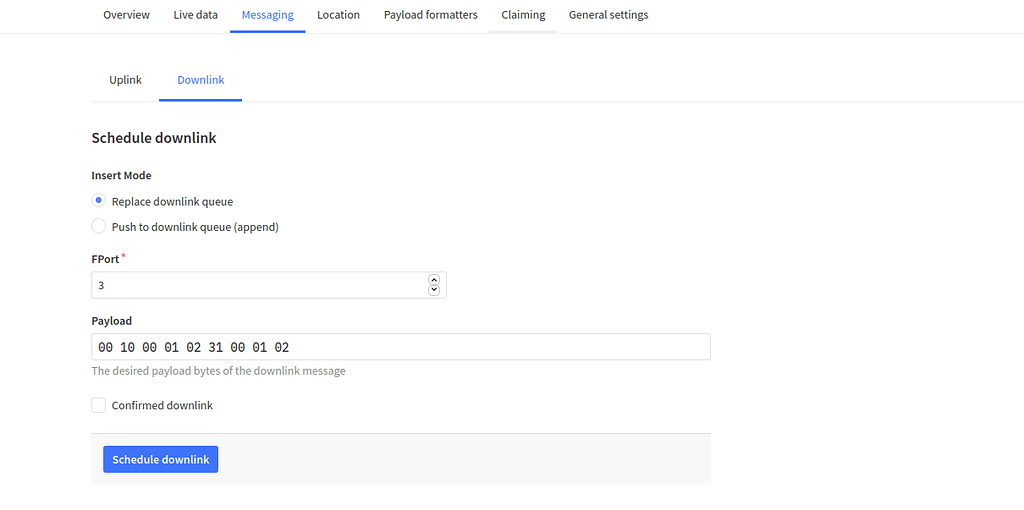Viewport: 1024px width, 510px height.
Task: Decrease FPort with the down arrow
Action: [x=434, y=290]
